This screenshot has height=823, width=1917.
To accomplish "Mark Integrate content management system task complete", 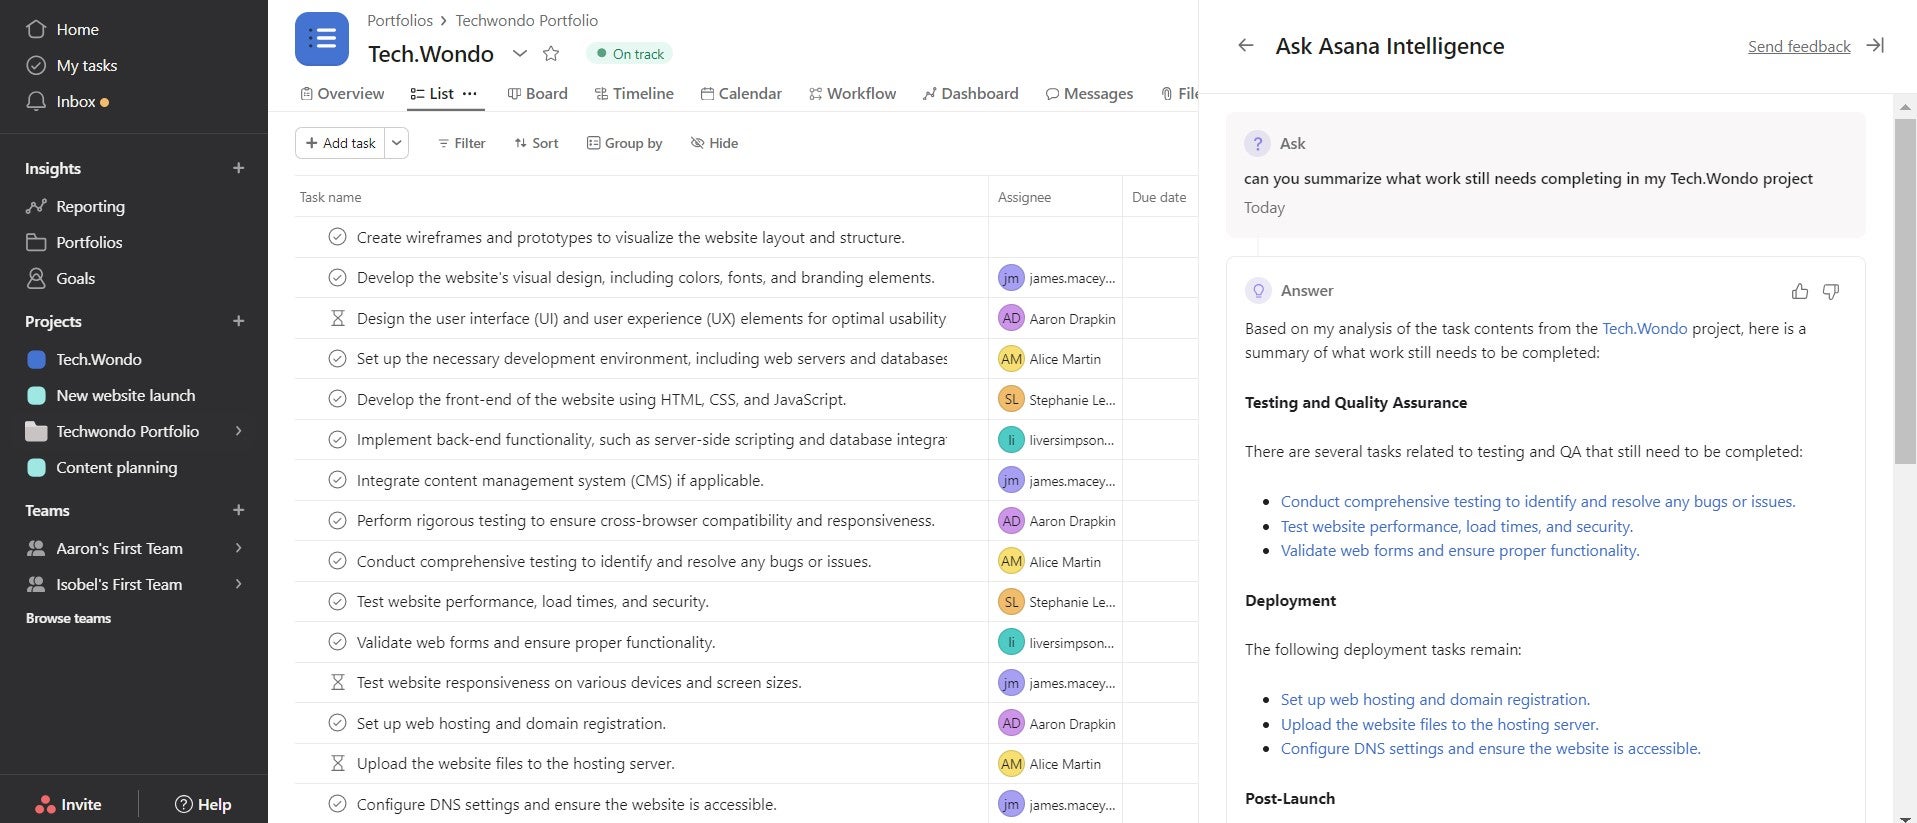I will point(337,480).
